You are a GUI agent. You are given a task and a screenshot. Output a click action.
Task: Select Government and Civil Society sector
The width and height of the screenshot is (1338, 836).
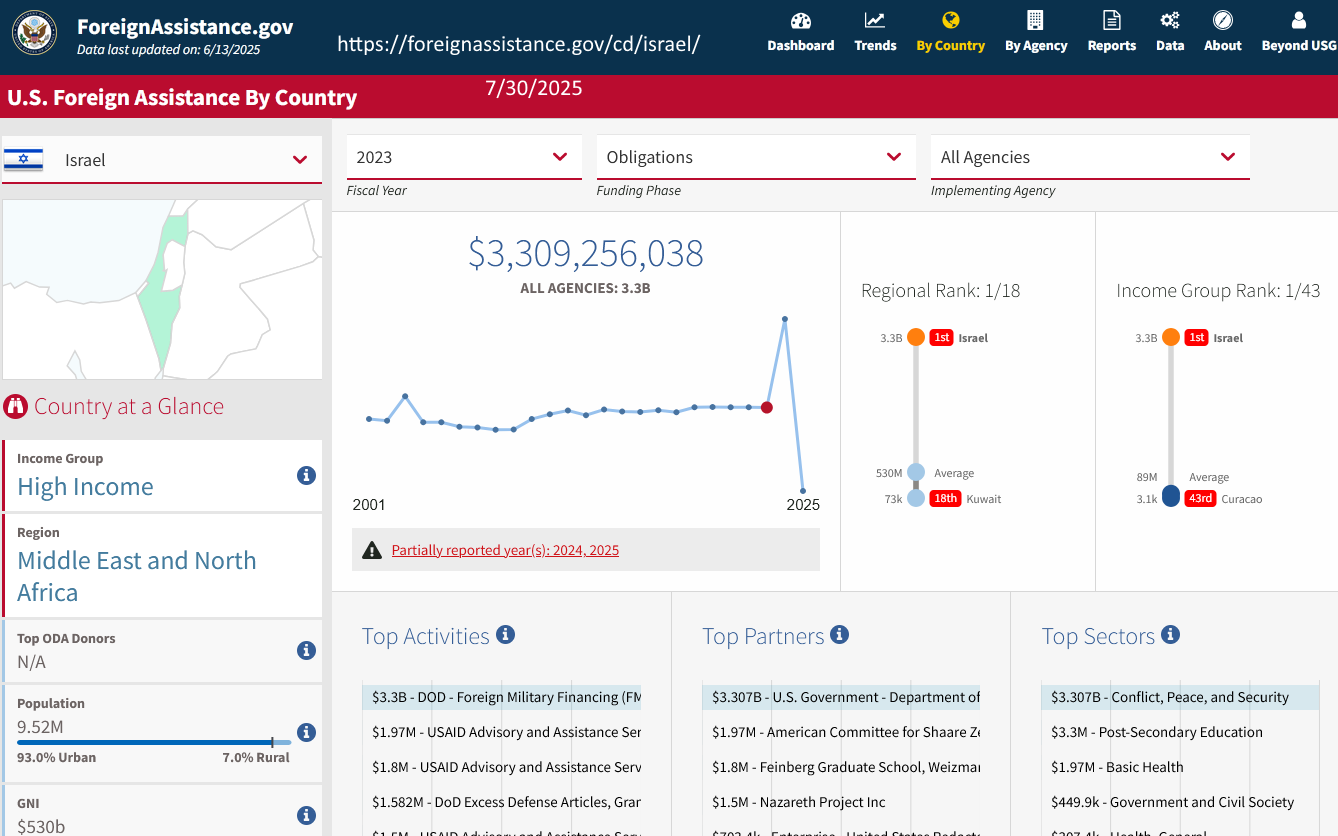coord(1180,802)
